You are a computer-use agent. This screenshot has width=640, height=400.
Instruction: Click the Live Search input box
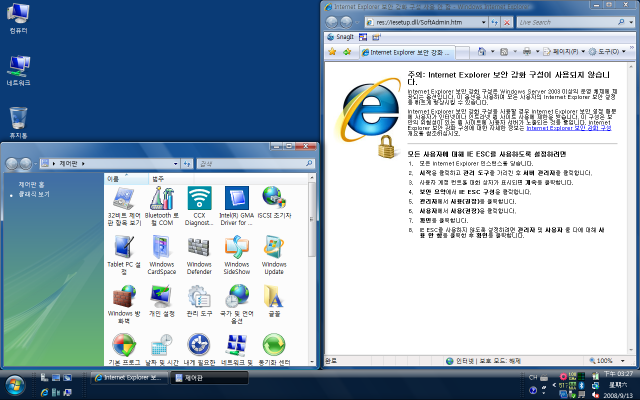(567, 22)
